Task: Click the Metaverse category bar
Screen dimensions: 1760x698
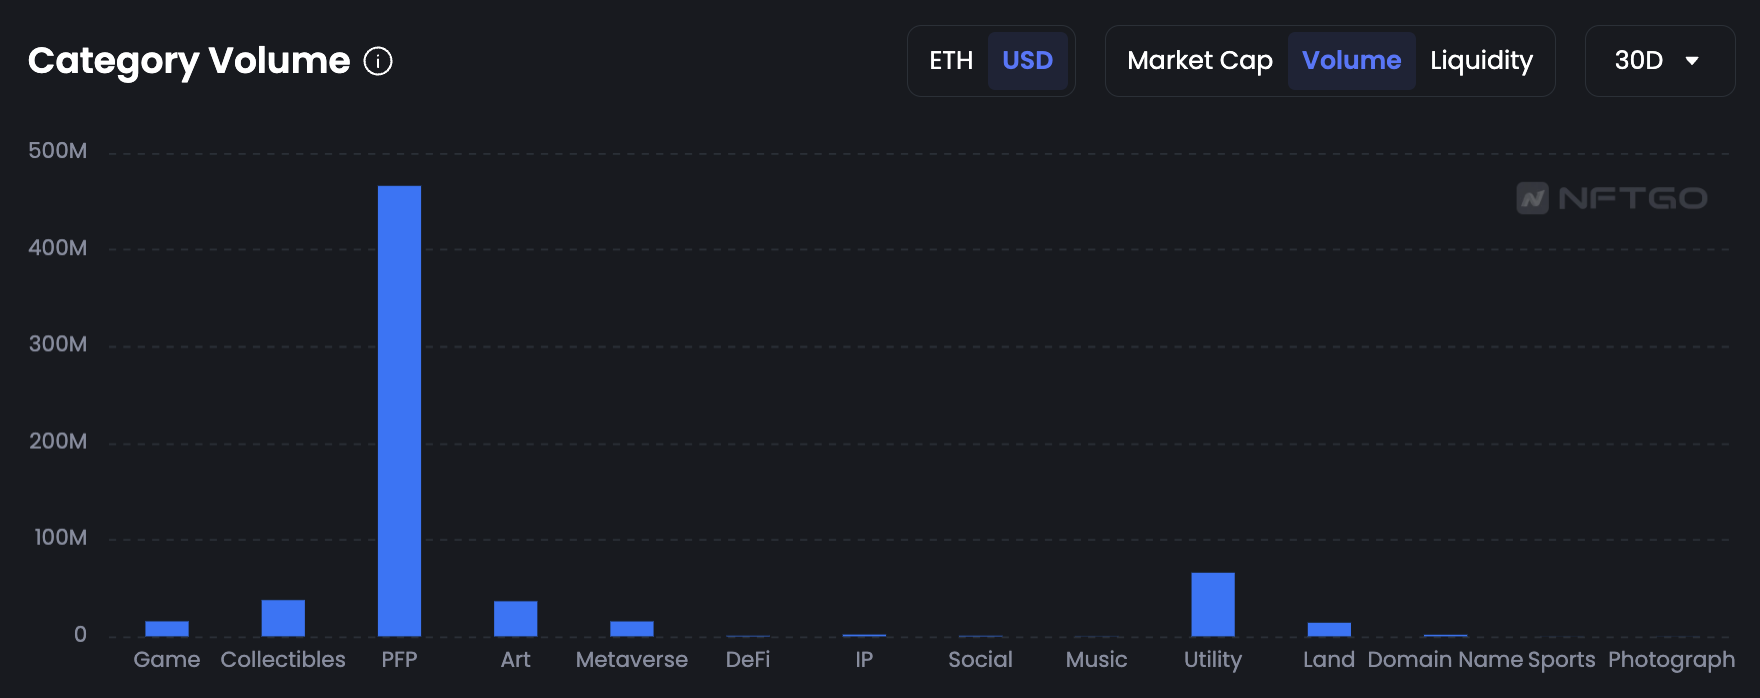Action: tap(632, 629)
